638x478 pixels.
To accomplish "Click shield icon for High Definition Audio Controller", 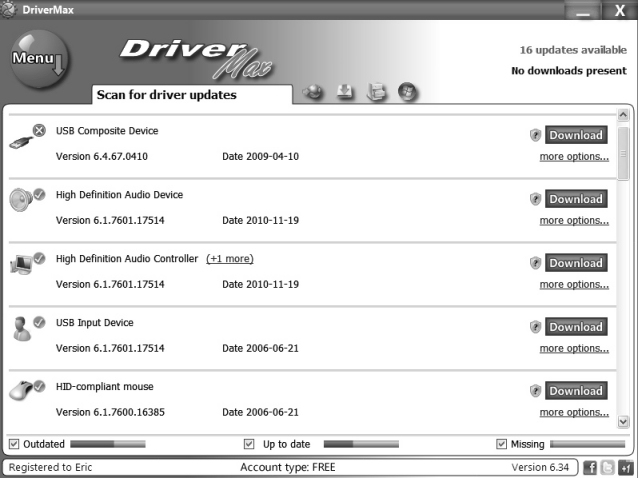I will point(535,263).
